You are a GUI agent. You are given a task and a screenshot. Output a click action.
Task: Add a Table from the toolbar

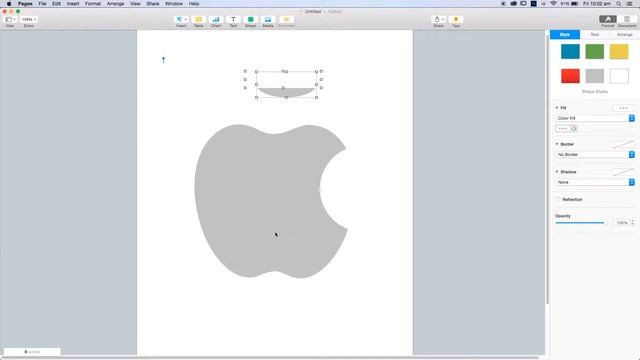[198, 19]
